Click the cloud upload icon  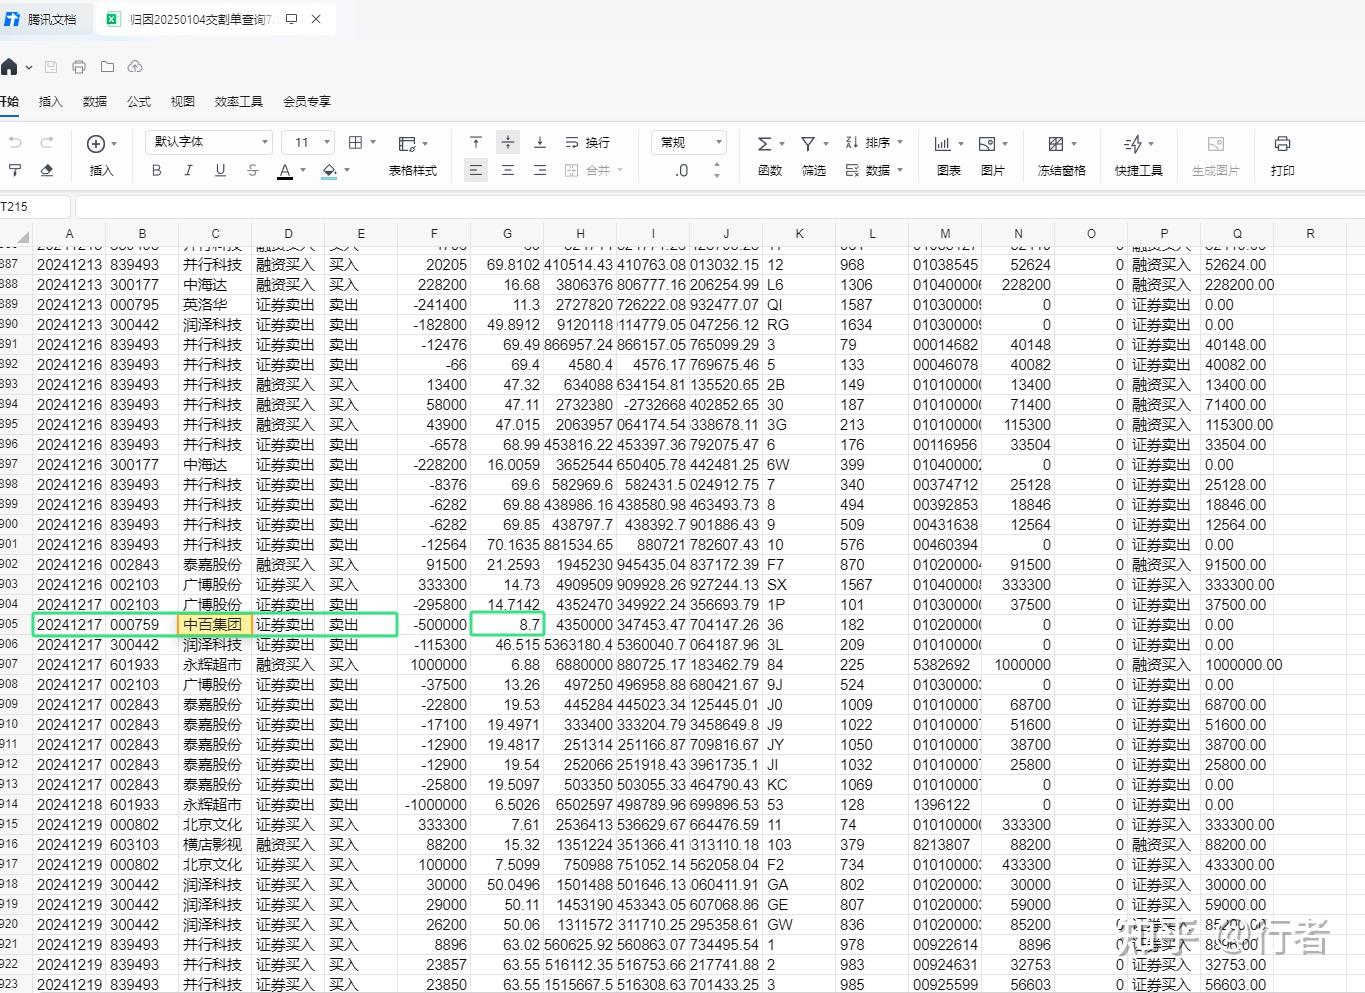[x=135, y=67]
